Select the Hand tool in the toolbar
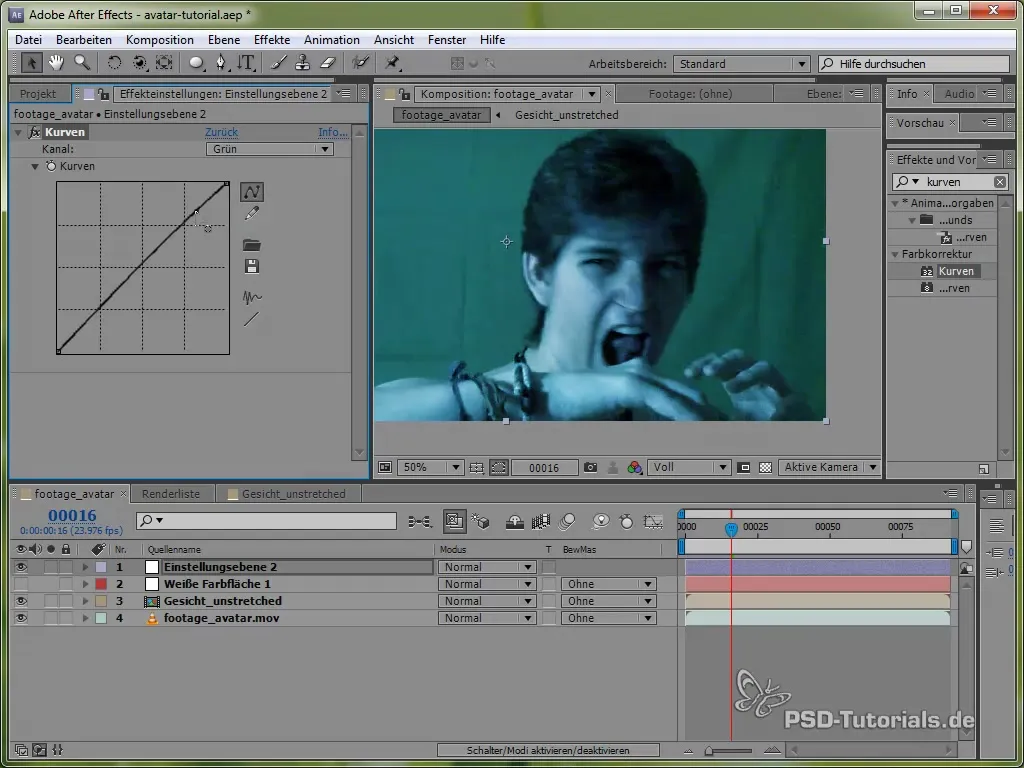Image resolution: width=1024 pixels, height=768 pixels. pyautogui.click(x=56, y=62)
